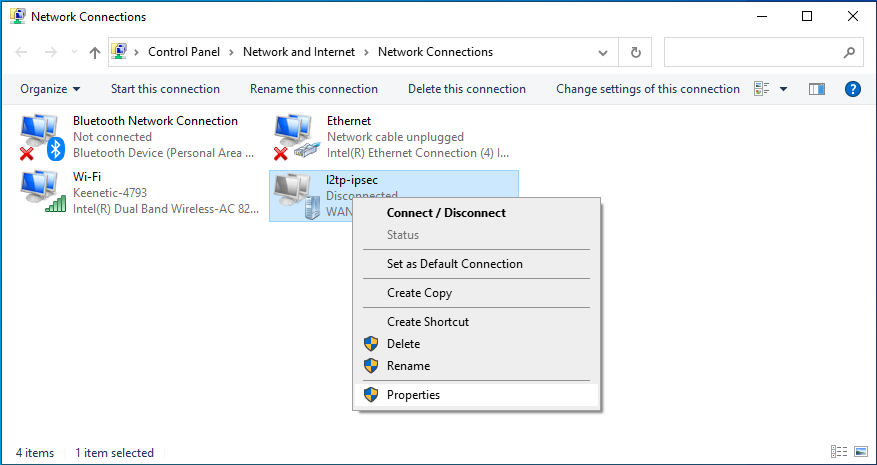
Task: Click Network Connections breadcrumb
Action: click(x=435, y=52)
